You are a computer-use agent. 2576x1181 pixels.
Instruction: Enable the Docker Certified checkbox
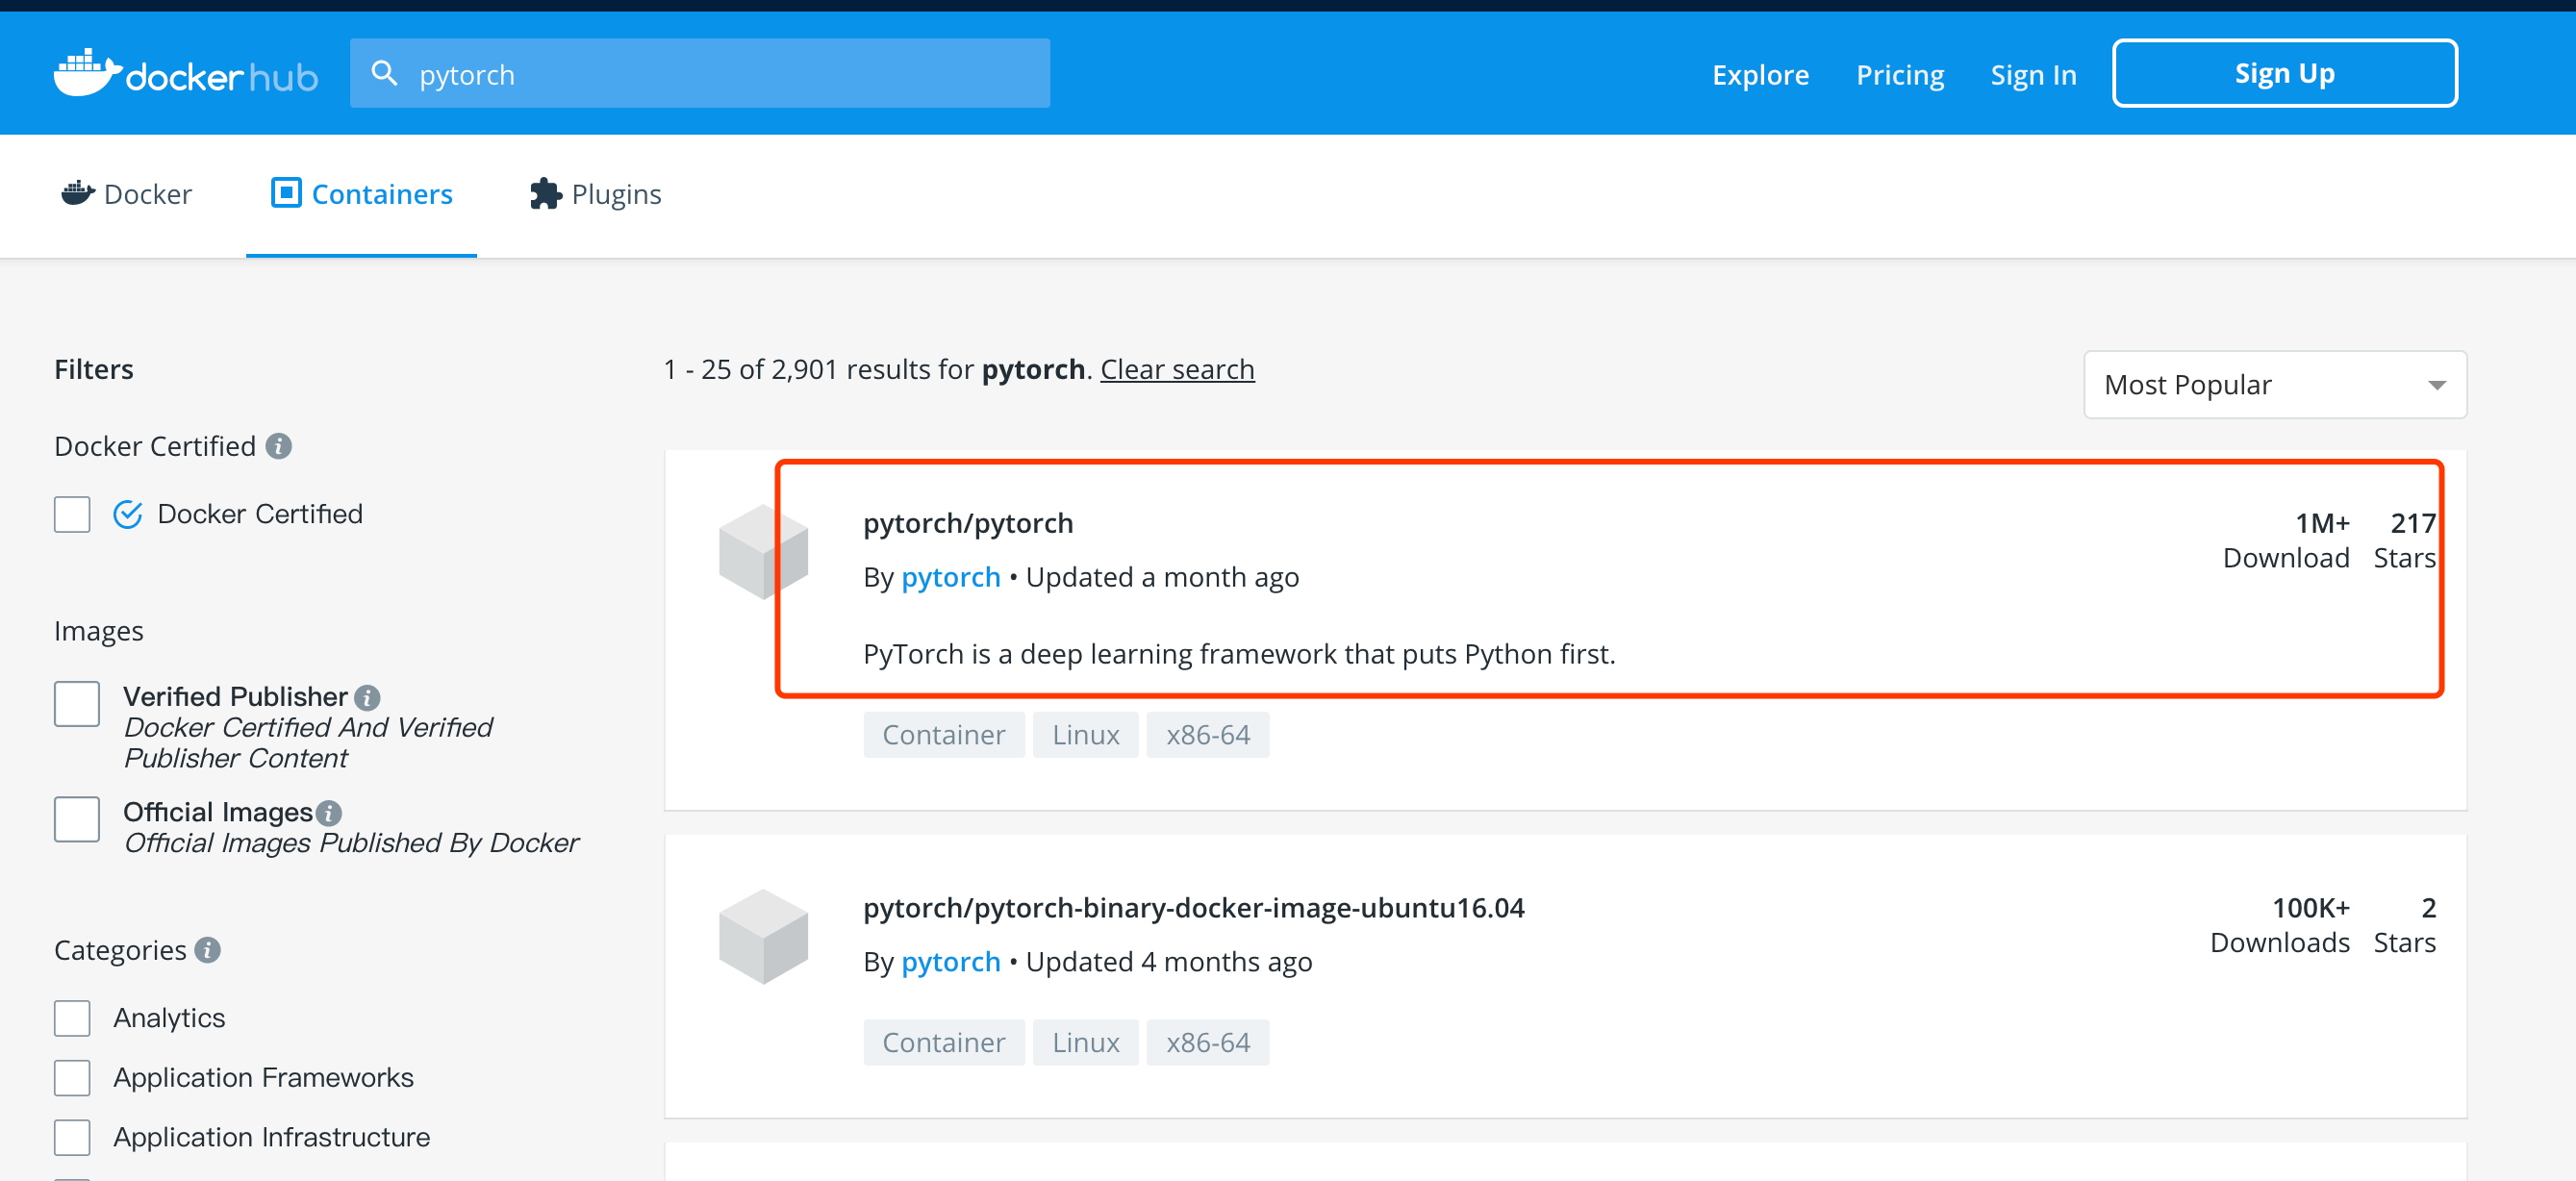(72, 514)
